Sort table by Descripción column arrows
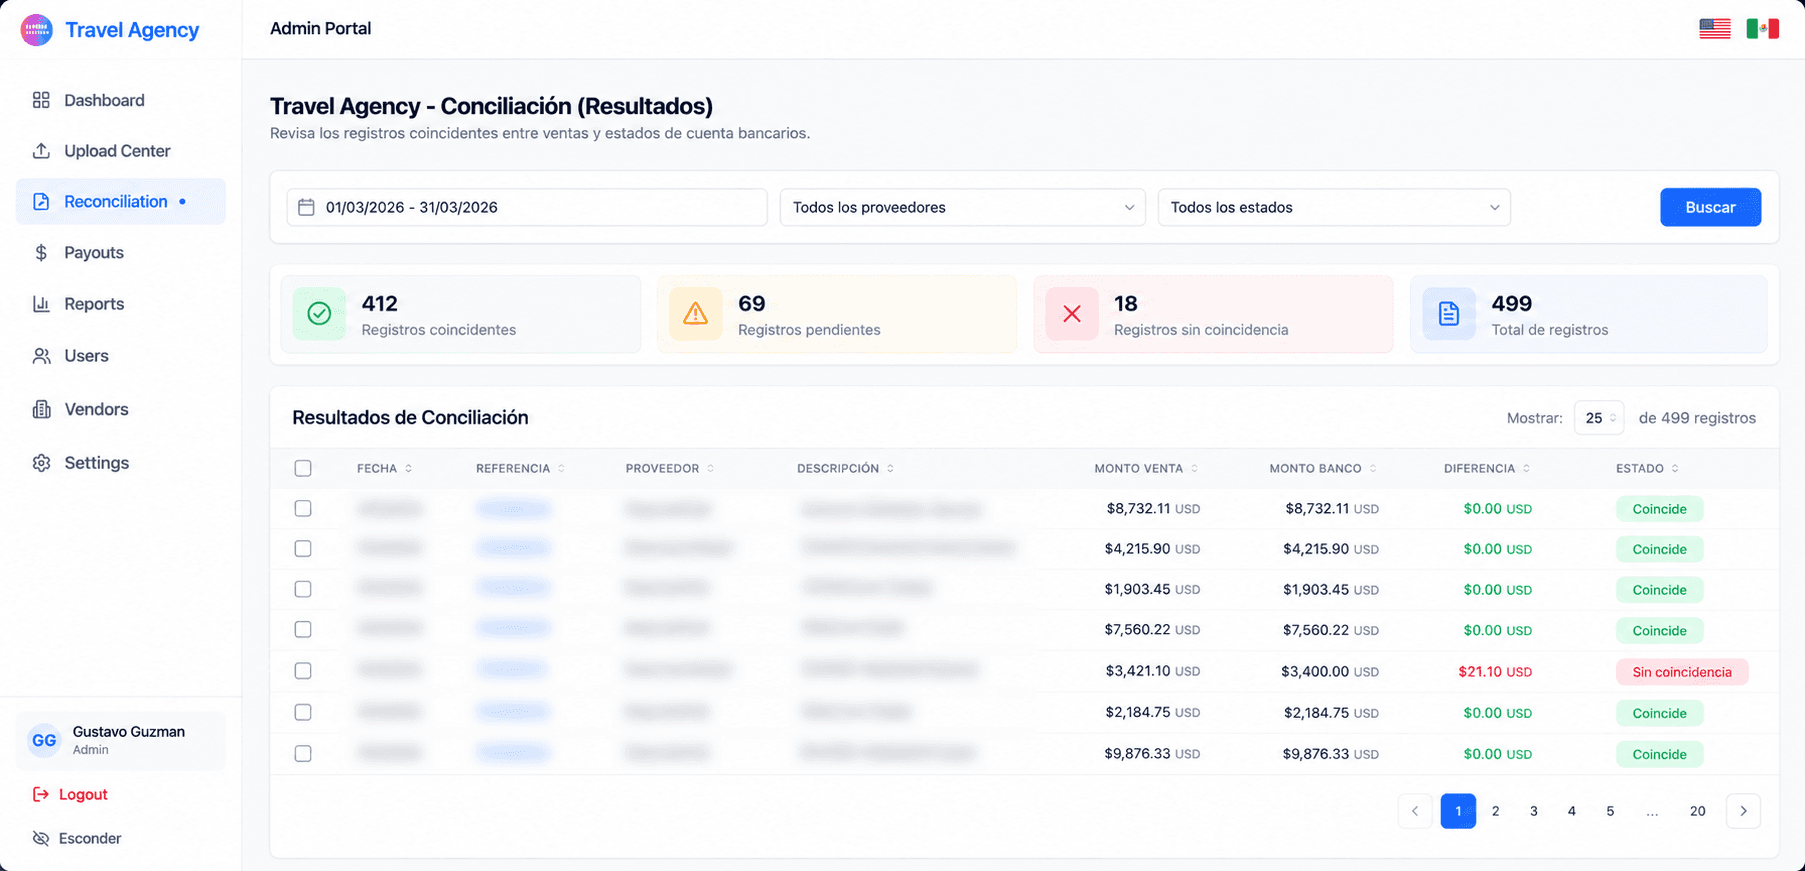 (x=890, y=468)
